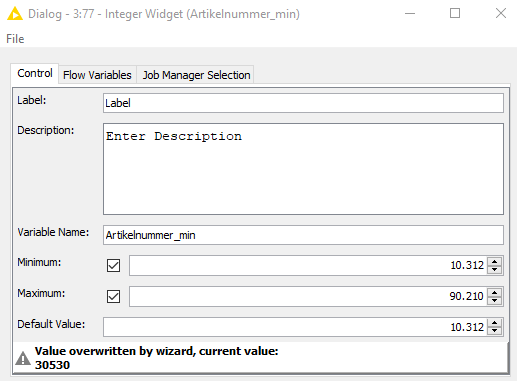Decrease Maximum value with down arrow
Screen dimensions: 517x381
pyautogui.click(x=495, y=300)
